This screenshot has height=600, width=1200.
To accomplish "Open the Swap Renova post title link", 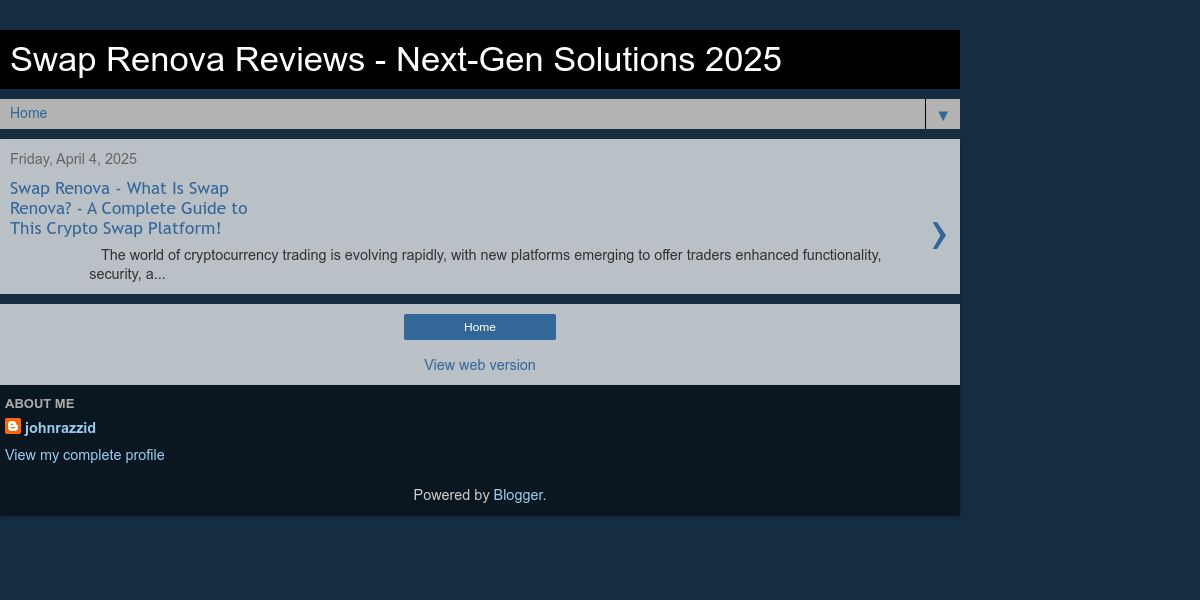I will tap(129, 208).
